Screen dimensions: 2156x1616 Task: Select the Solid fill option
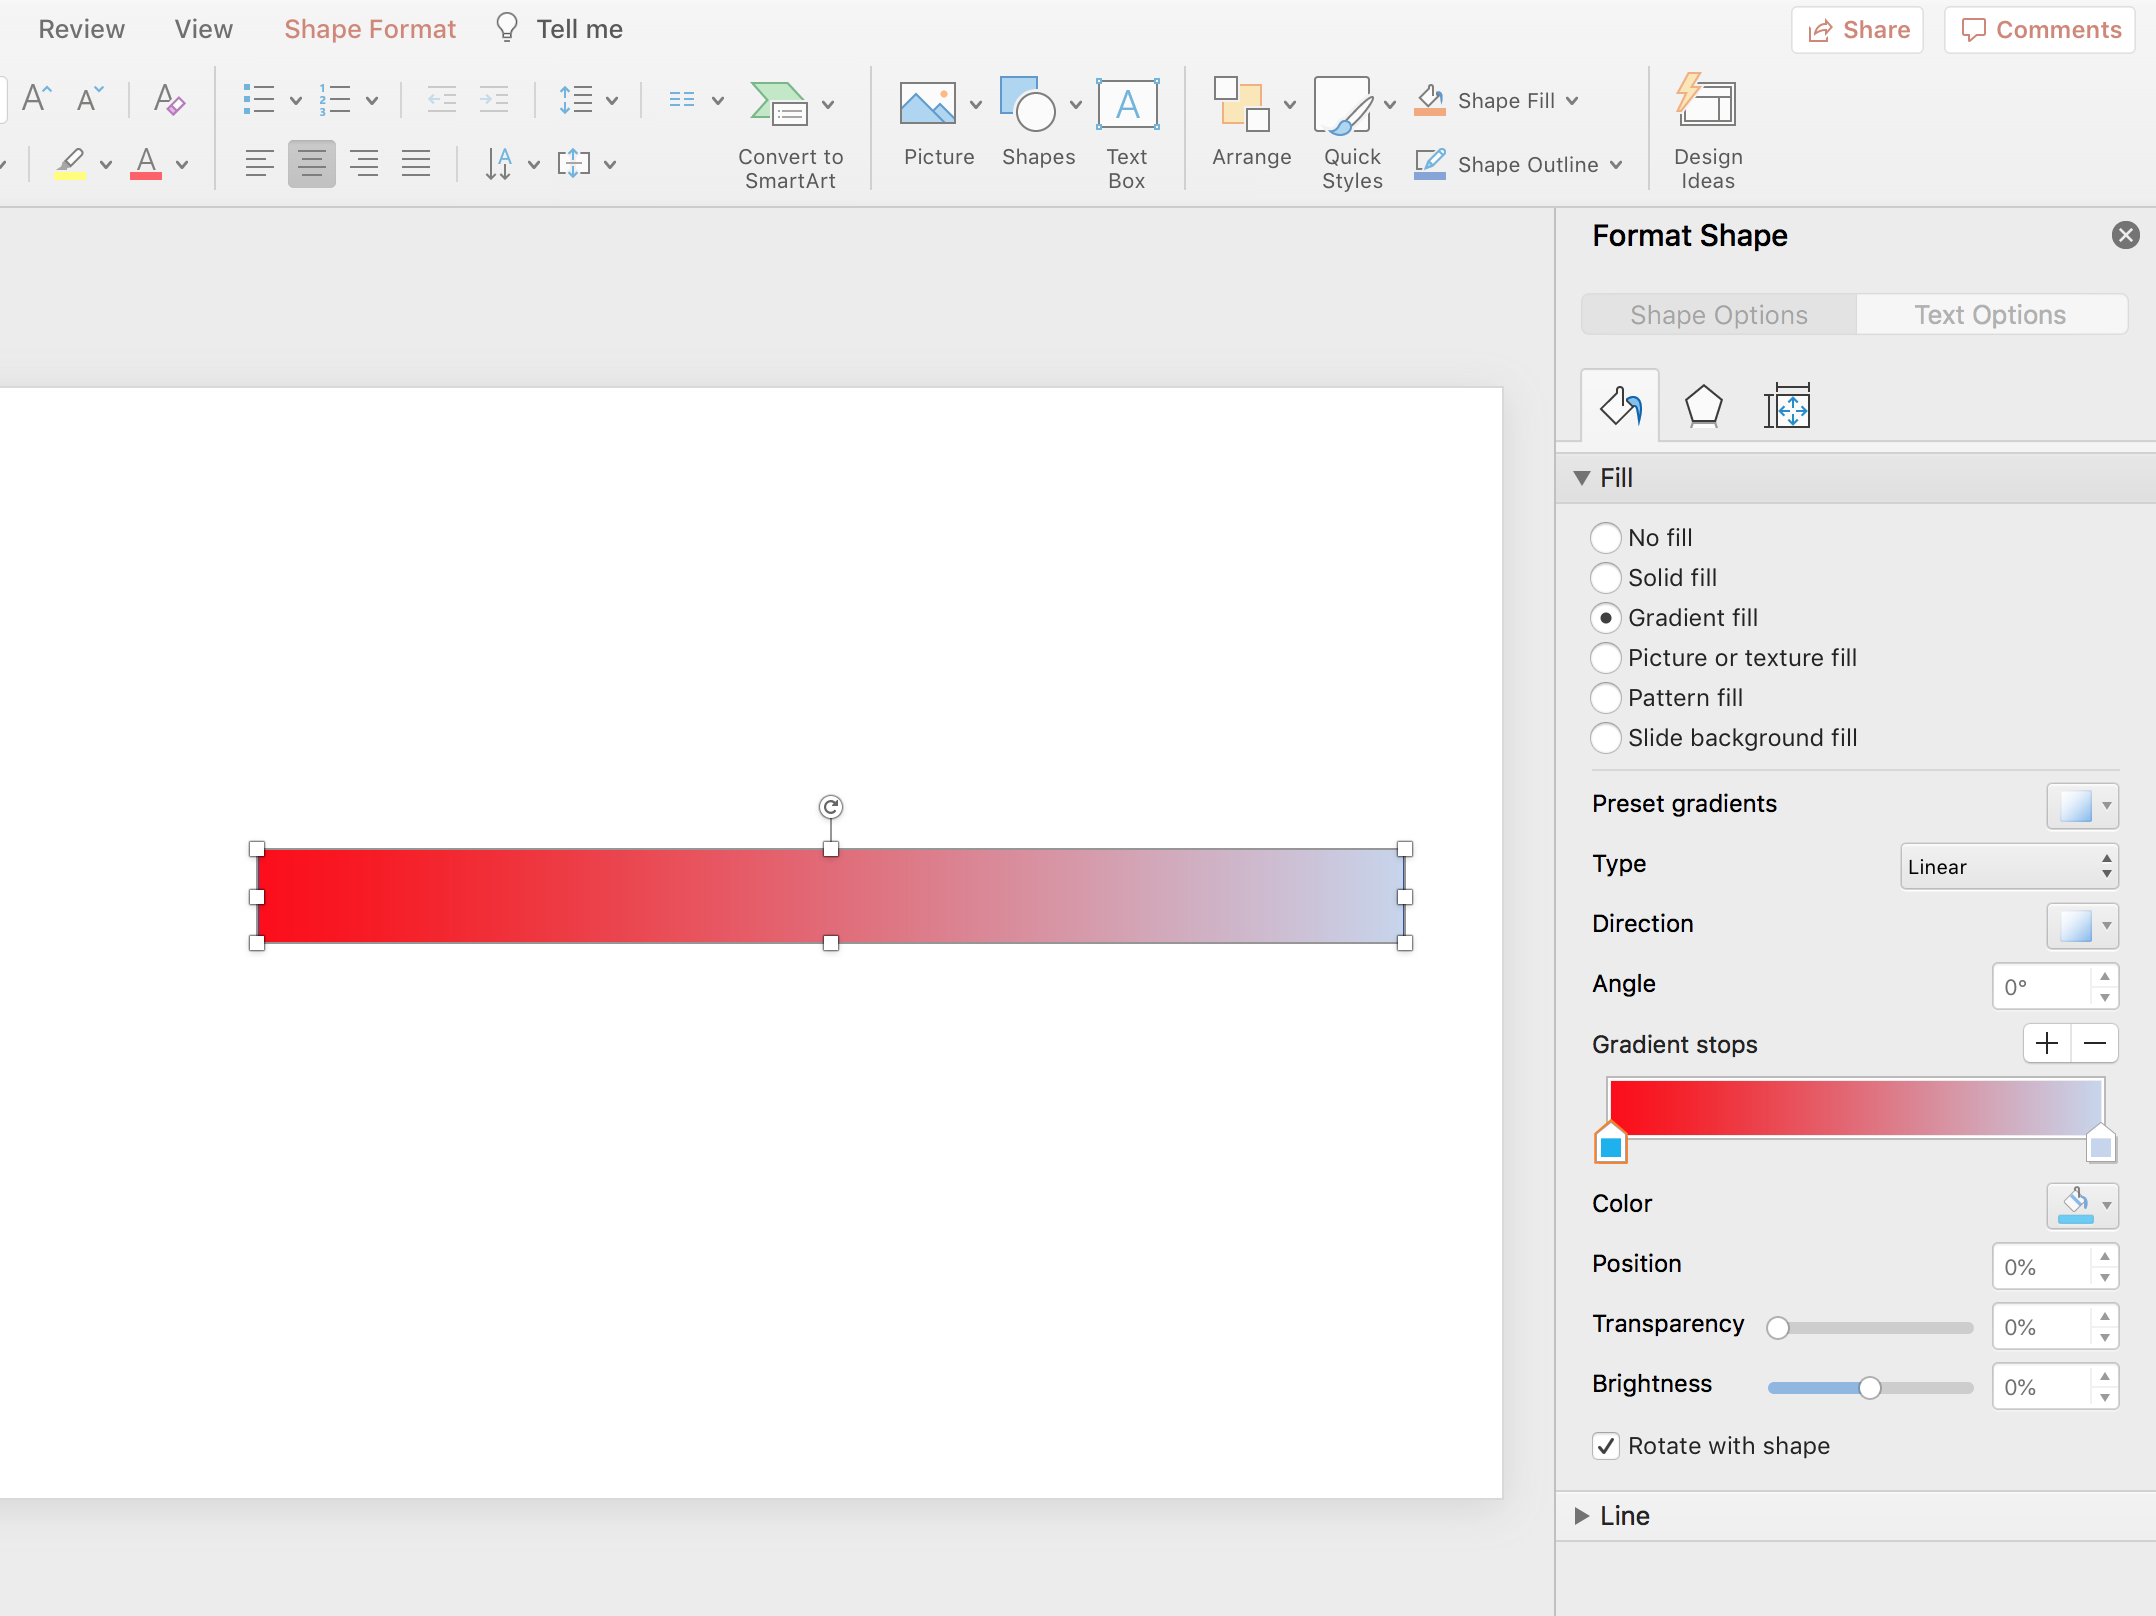[x=1605, y=578]
